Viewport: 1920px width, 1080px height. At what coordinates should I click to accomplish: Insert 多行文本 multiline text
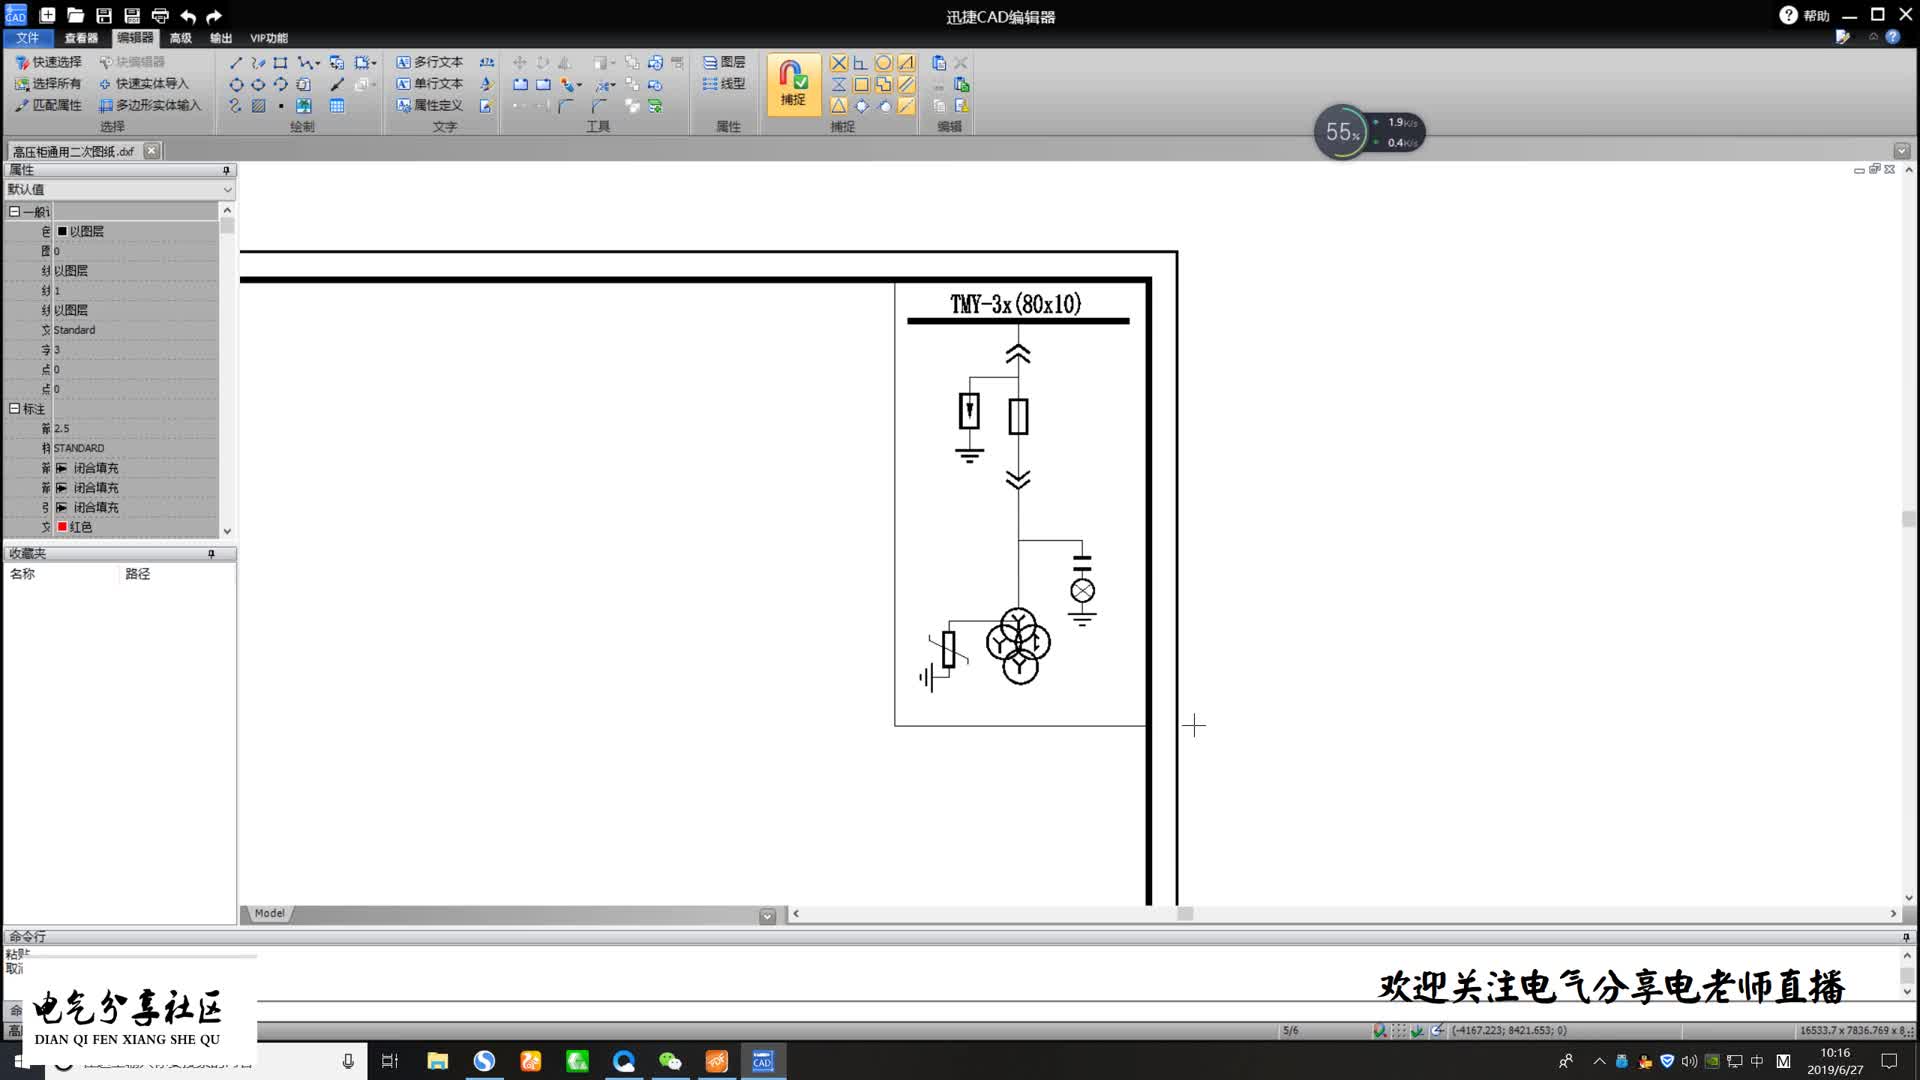[430, 62]
